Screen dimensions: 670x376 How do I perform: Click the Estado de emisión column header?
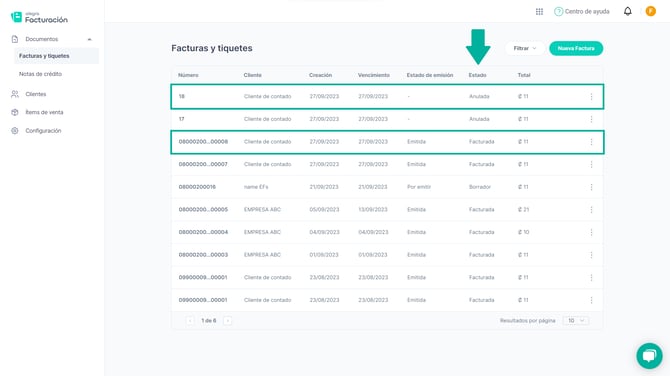click(430, 75)
